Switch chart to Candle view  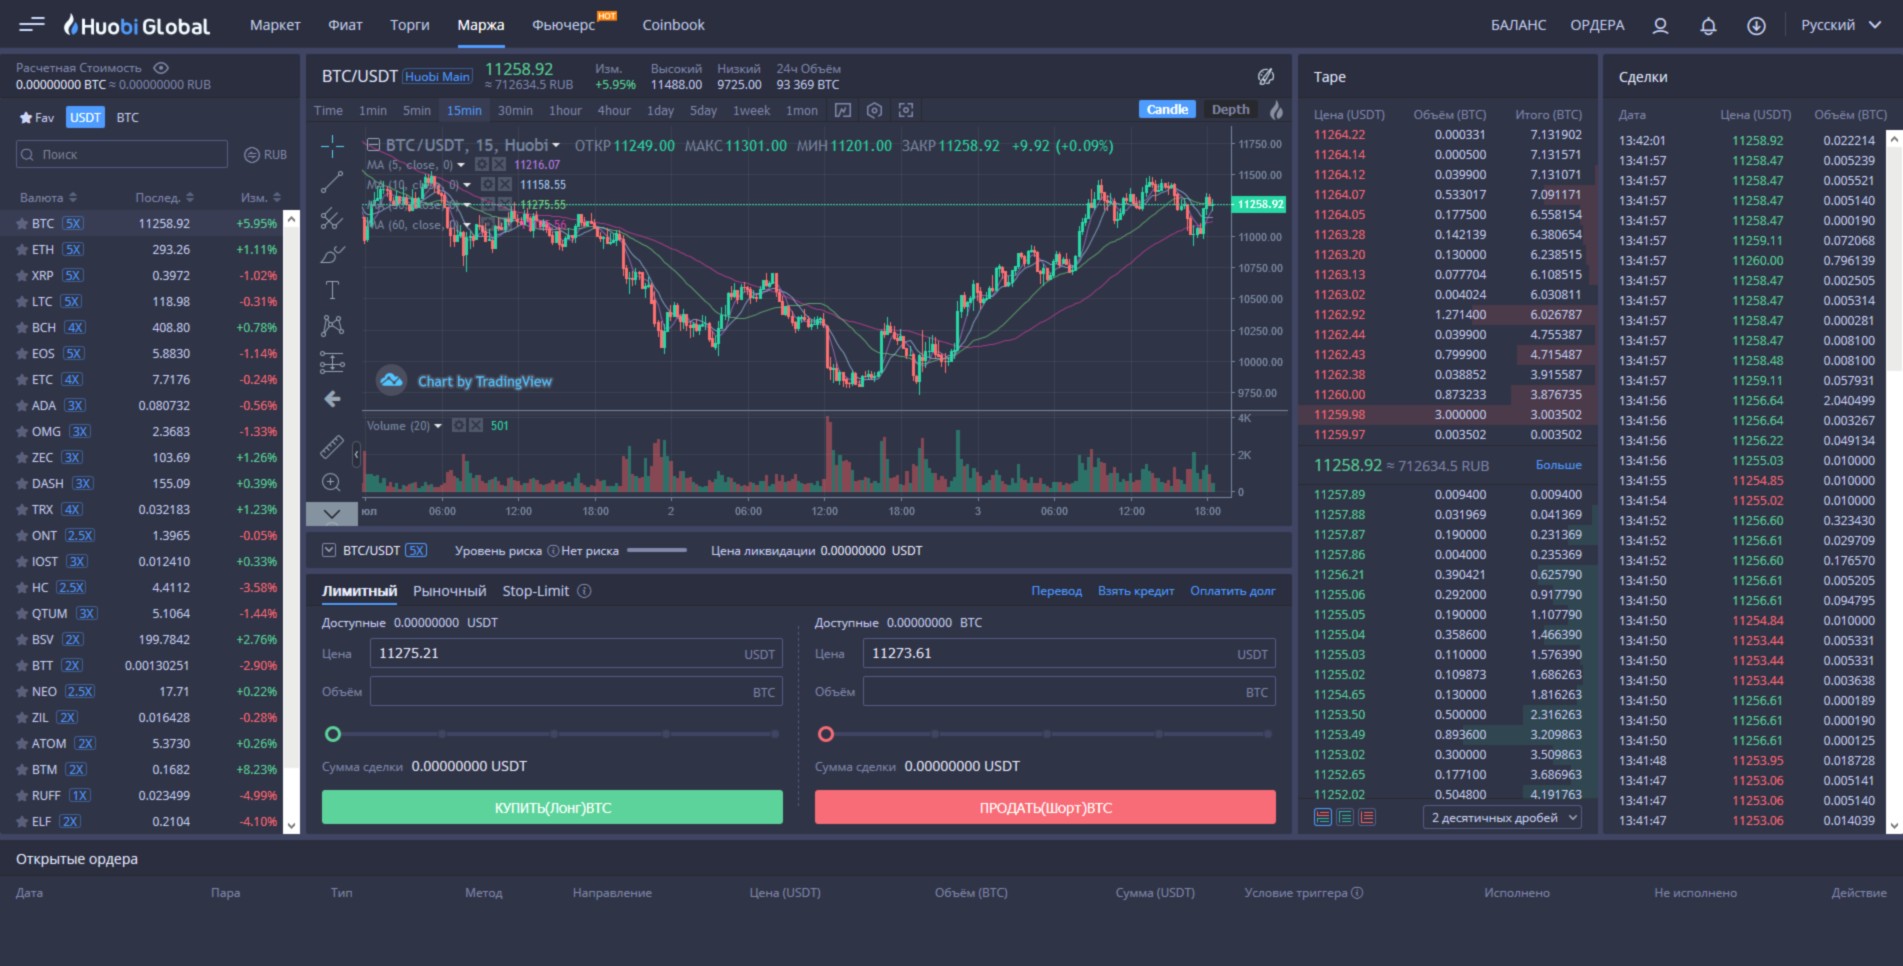[1167, 110]
